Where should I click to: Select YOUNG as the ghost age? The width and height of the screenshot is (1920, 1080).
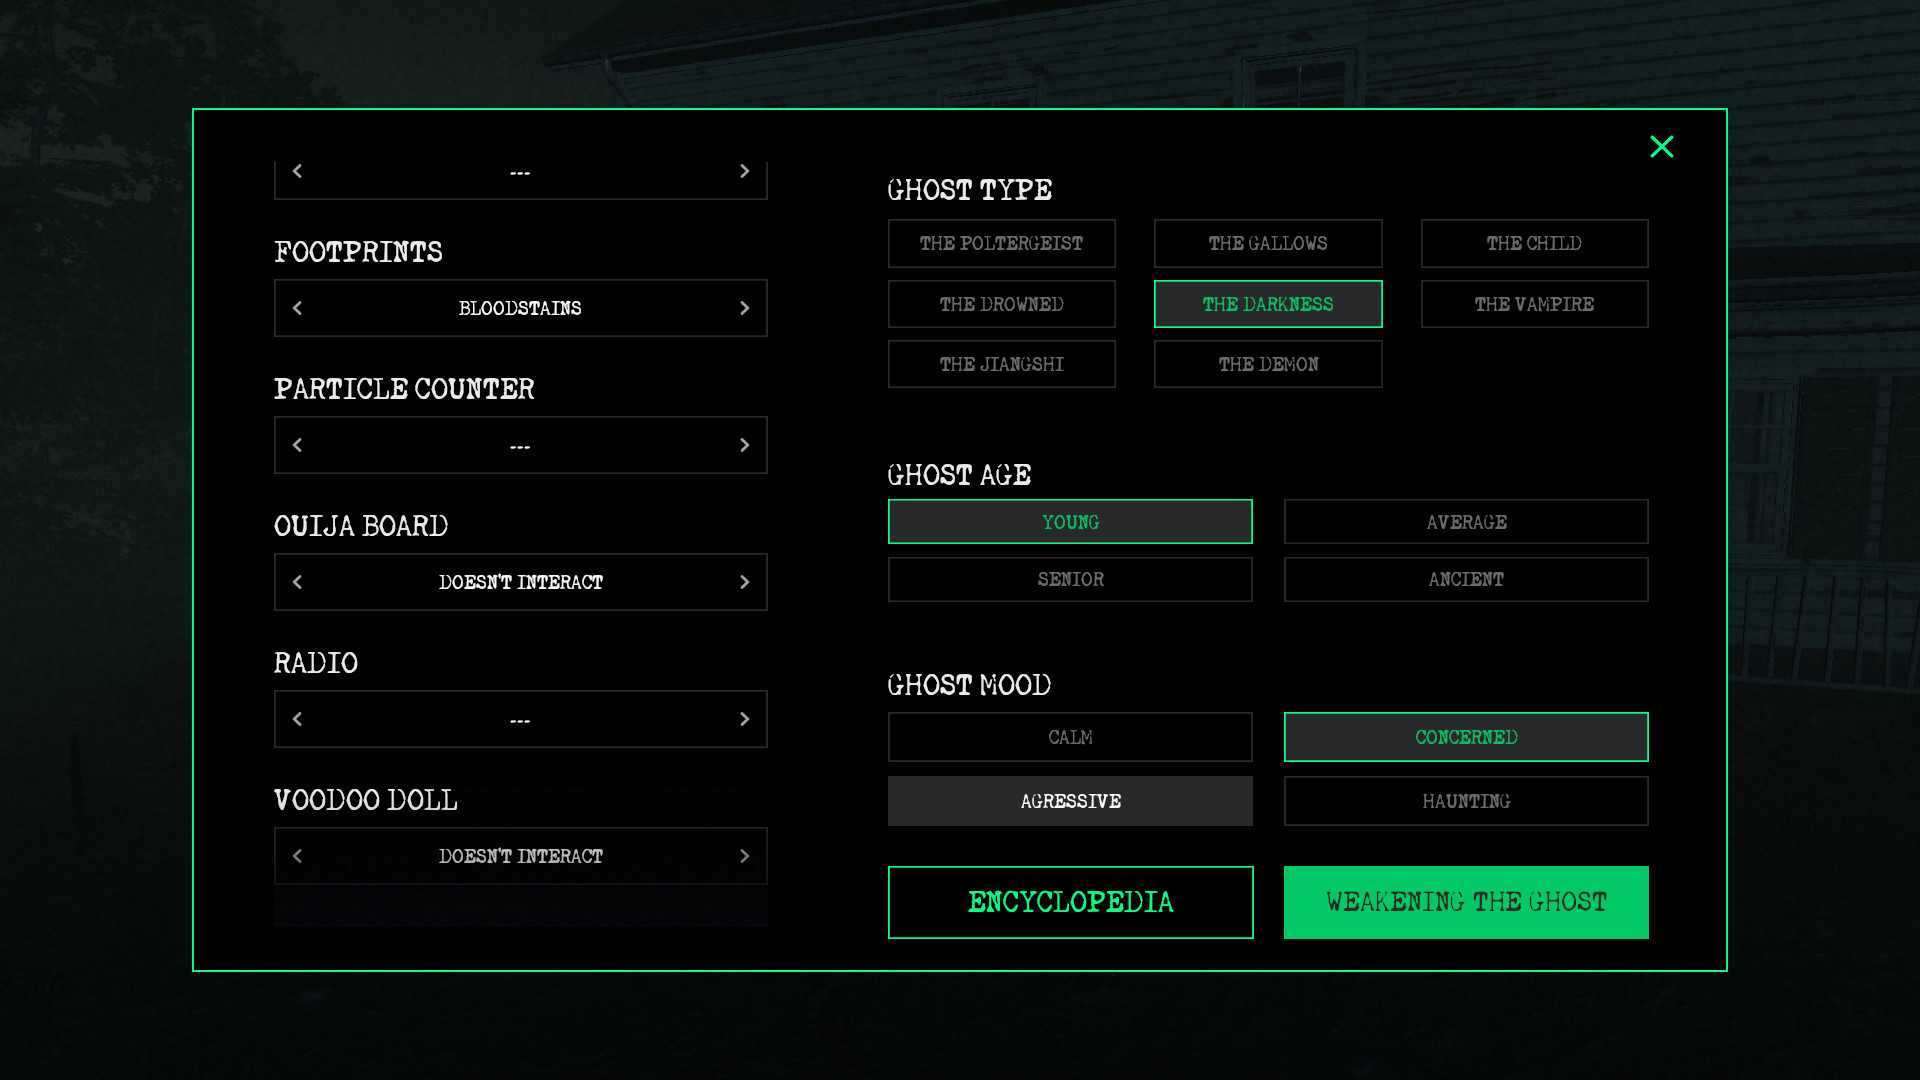pyautogui.click(x=1069, y=521)
